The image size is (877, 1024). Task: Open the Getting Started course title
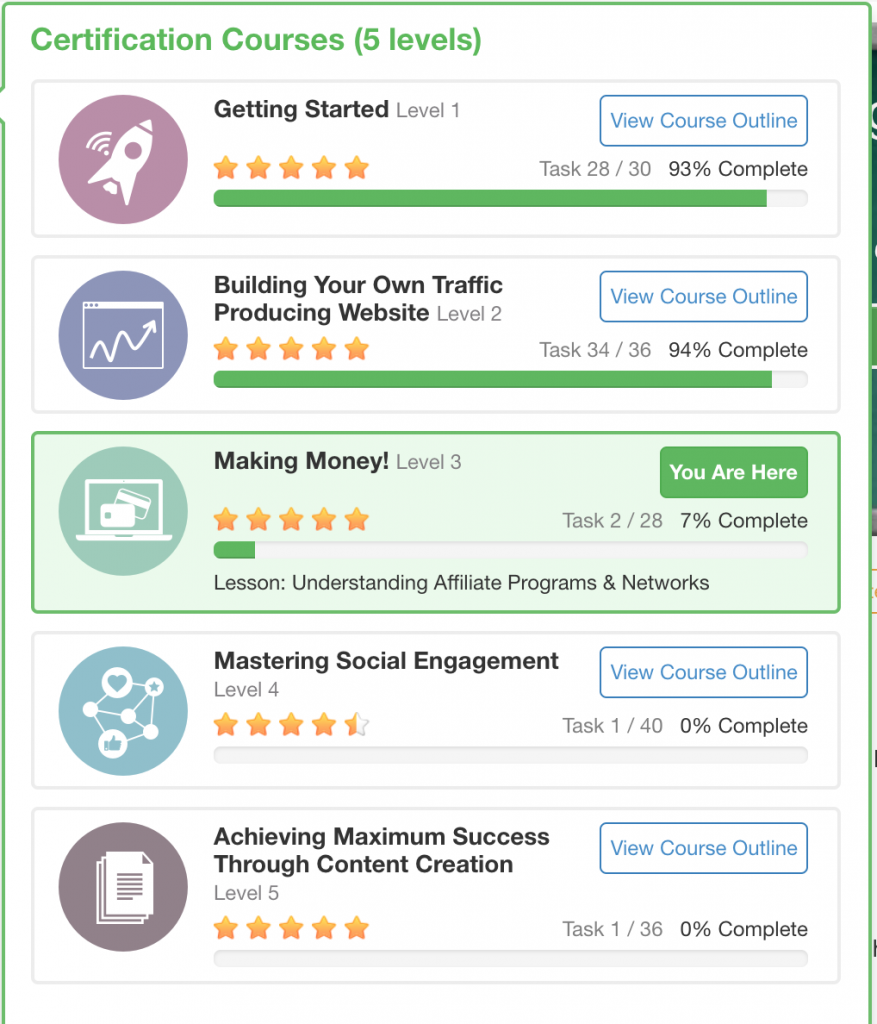301,109
